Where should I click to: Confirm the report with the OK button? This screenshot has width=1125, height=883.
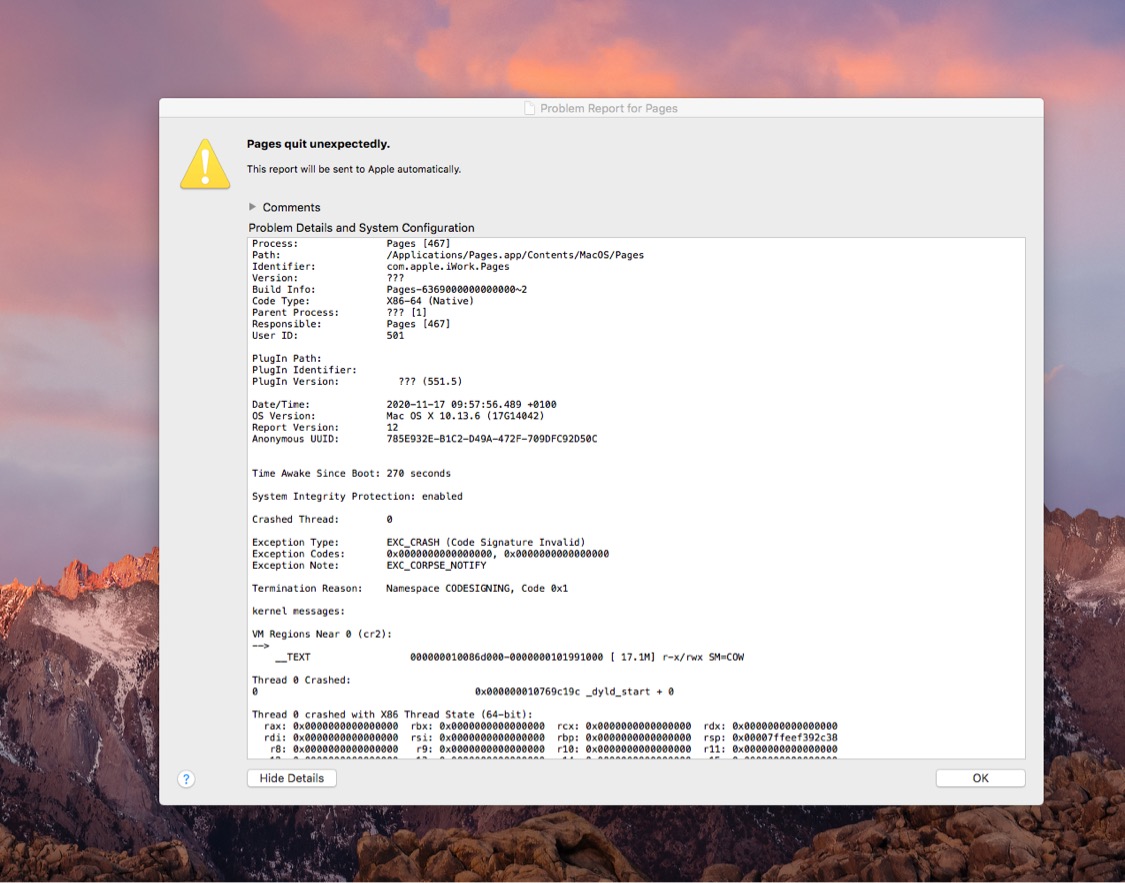(x=980, y=778)
